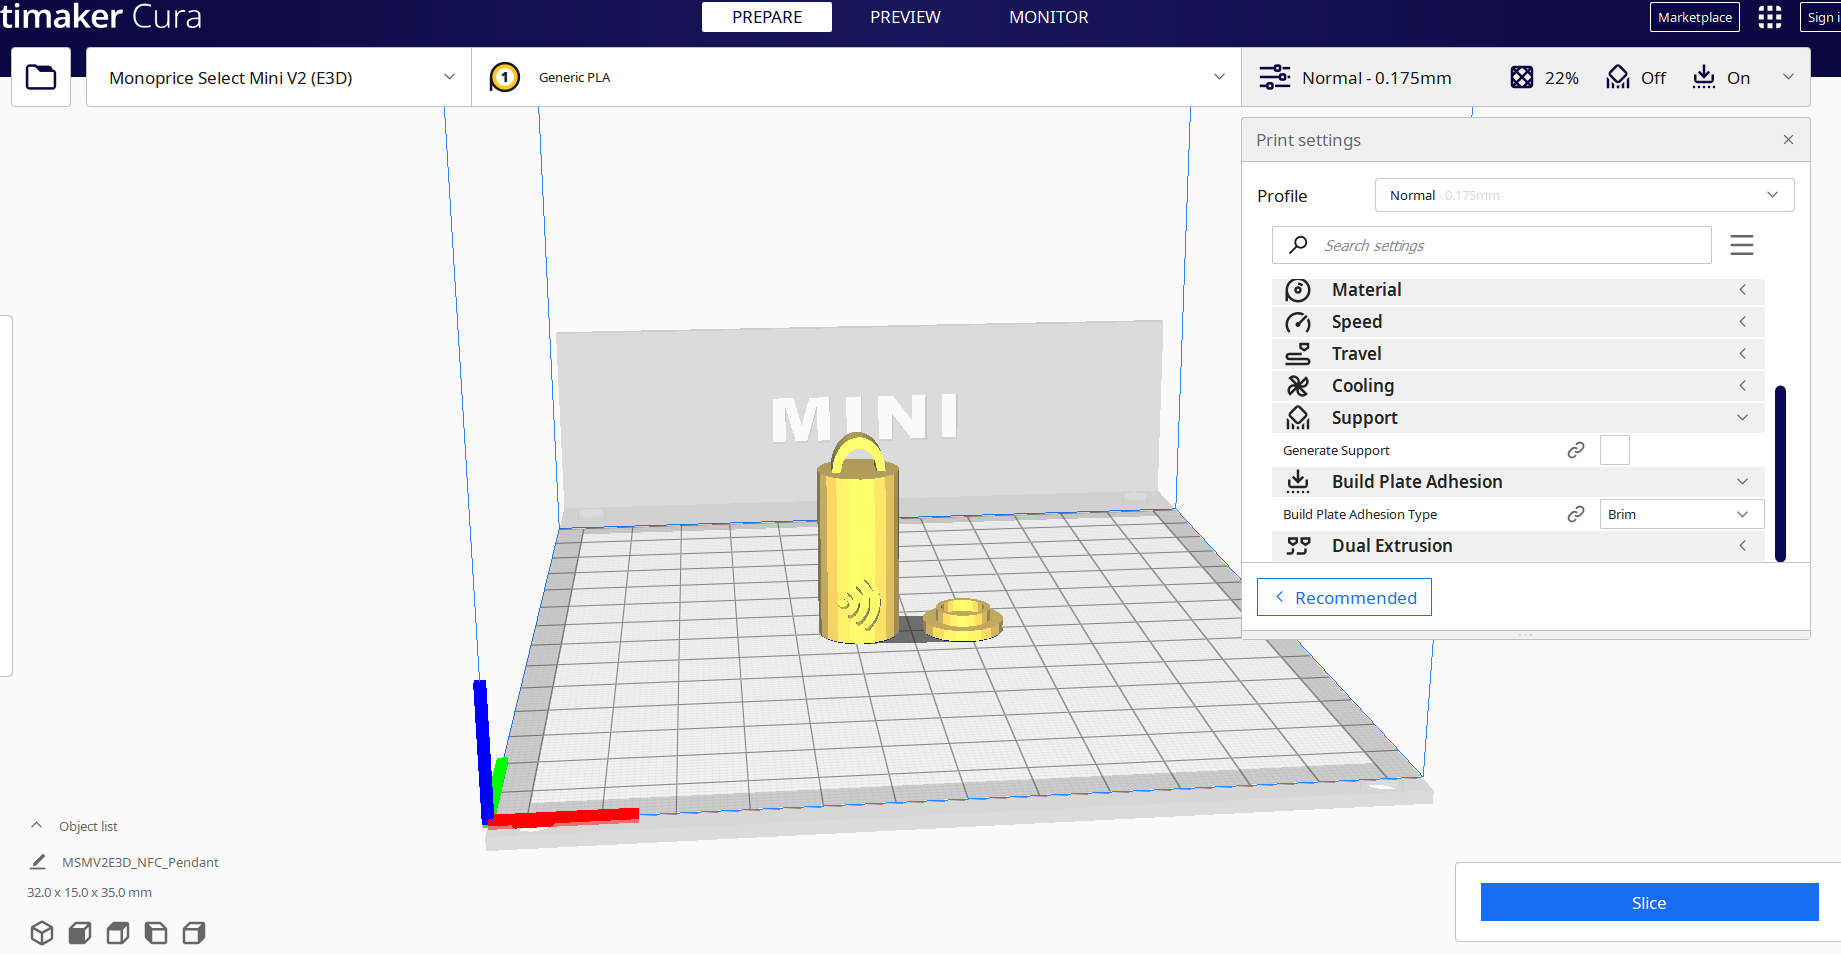Select the front view cube icon
Screen dimensions: 1841x954
point(80,933)
